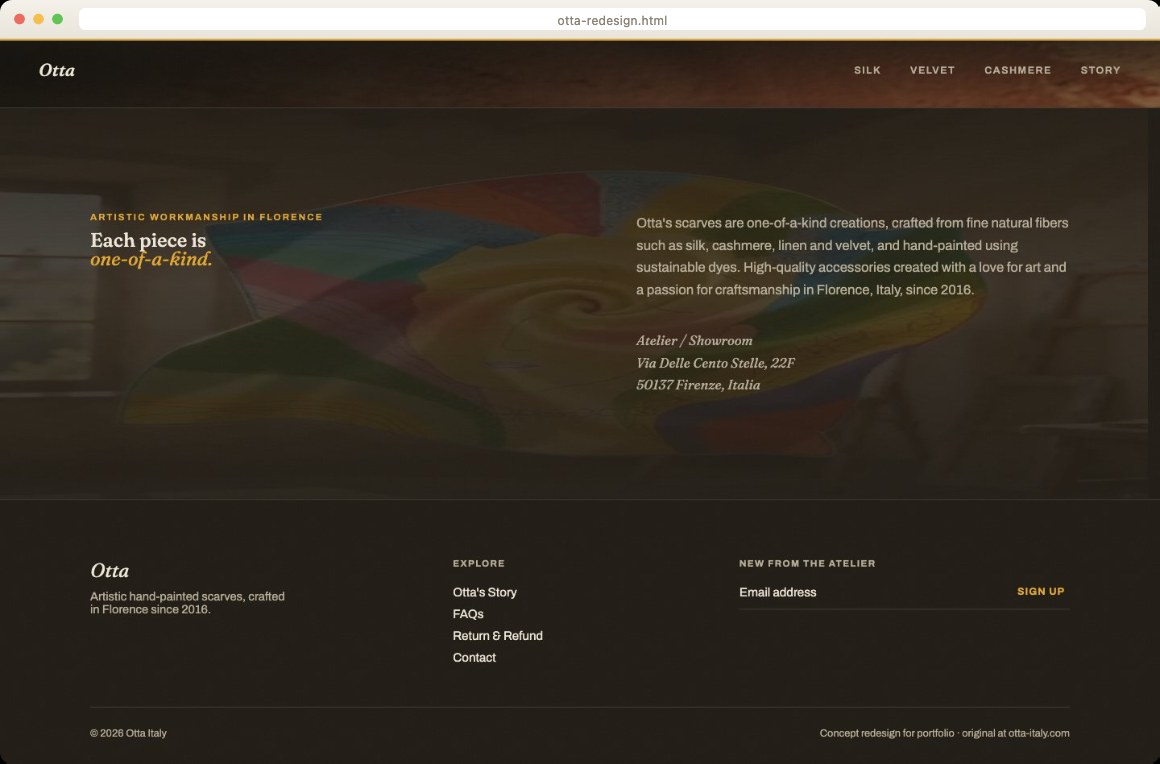Go to the Cashmere navigation item
1160x764 pixels.
click(1017, 70)
